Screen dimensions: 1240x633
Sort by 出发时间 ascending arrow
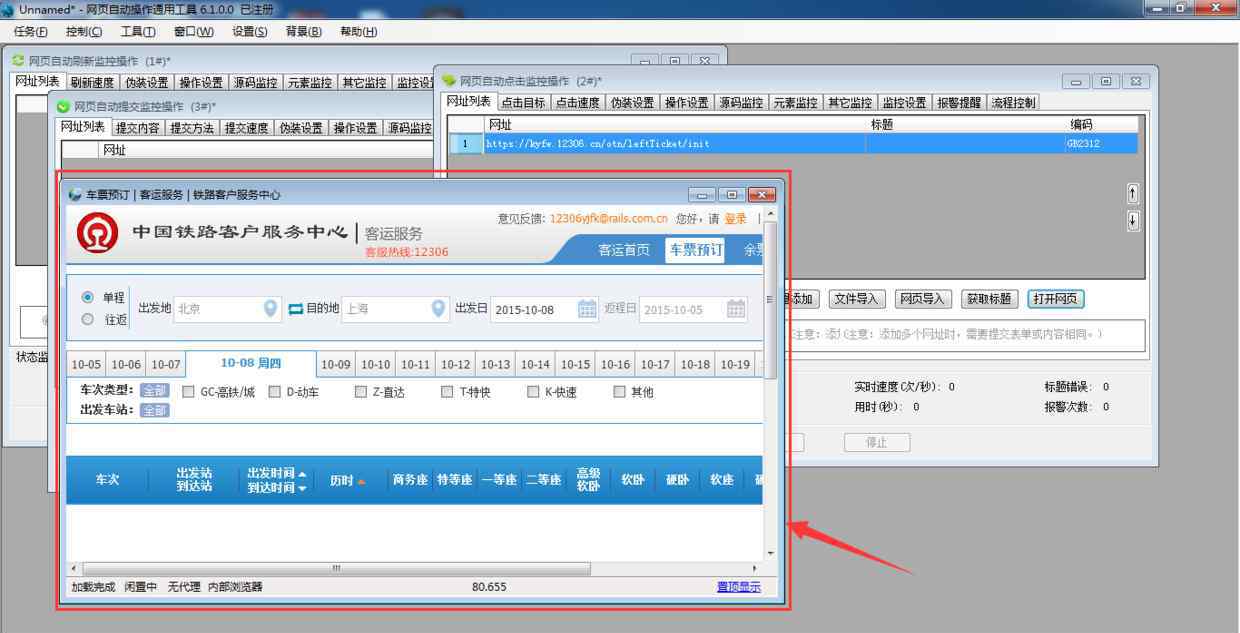303,474
